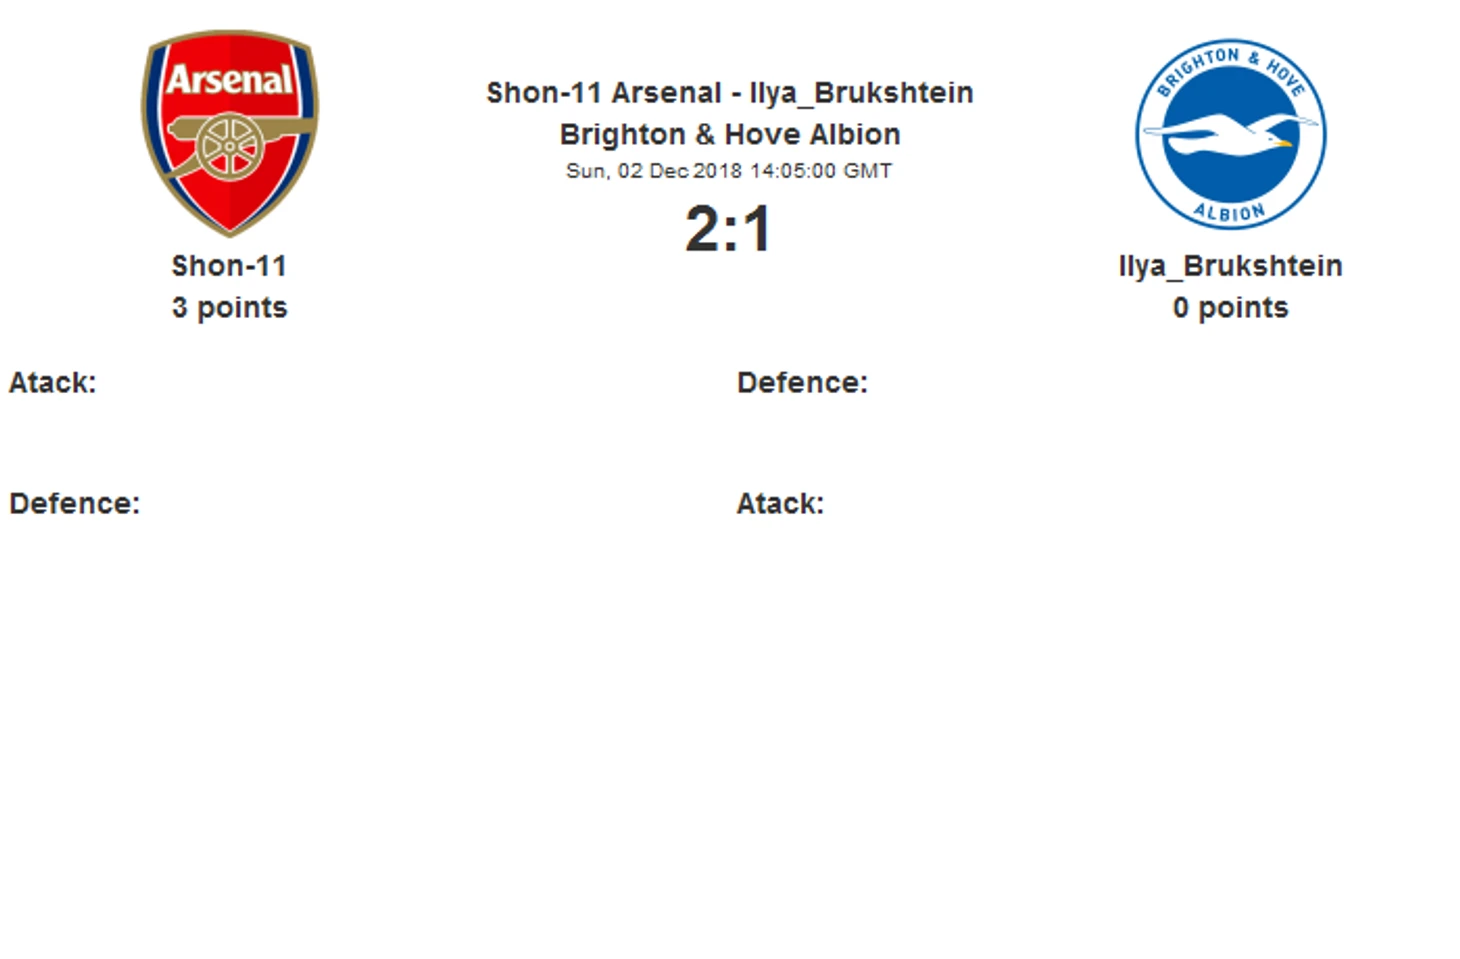Expand the Defence section on Ilya_Brukshtein's side
This screenshot has width=1460, height=959.
click(802, 383)
